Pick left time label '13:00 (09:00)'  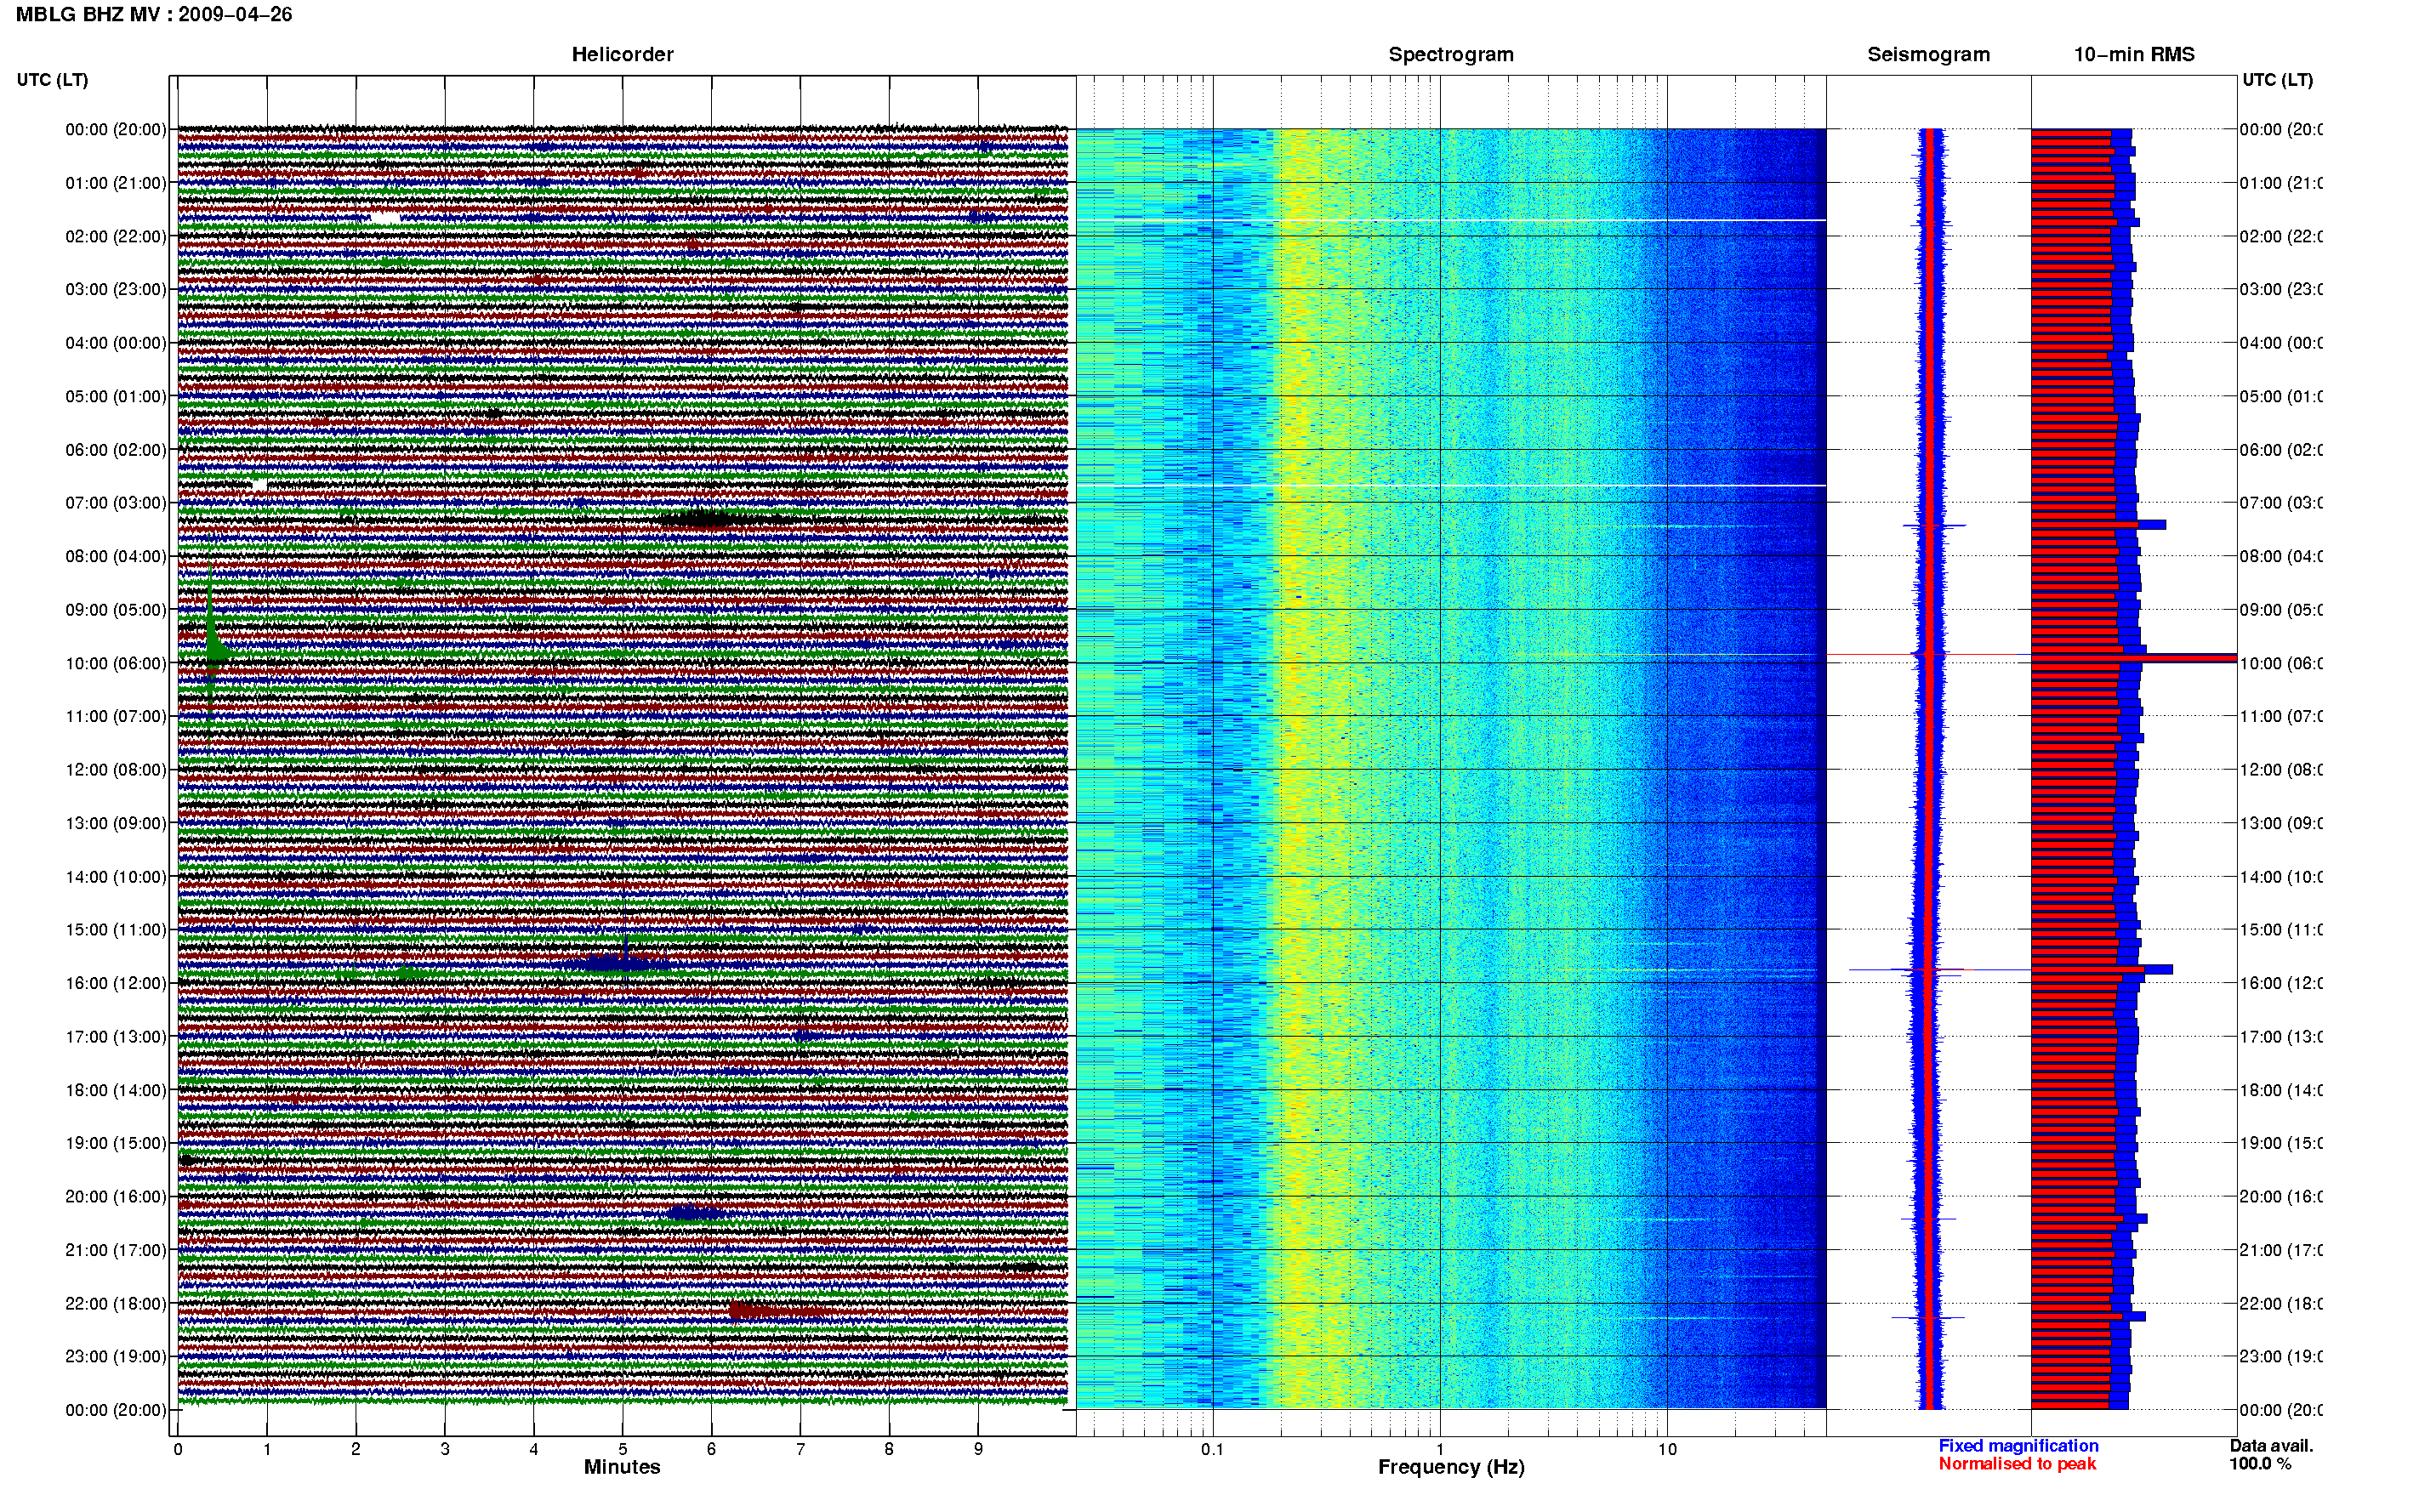click(116, 824)
